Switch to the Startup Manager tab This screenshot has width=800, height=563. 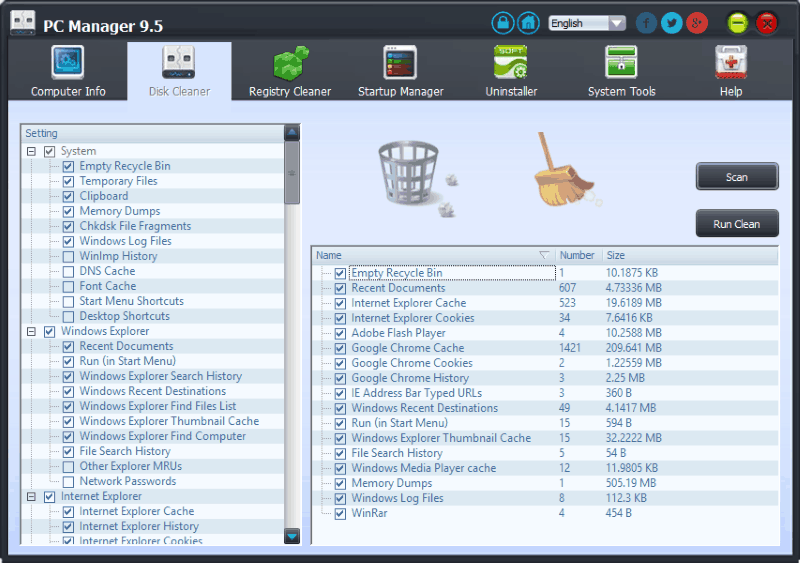click(401, 70)
